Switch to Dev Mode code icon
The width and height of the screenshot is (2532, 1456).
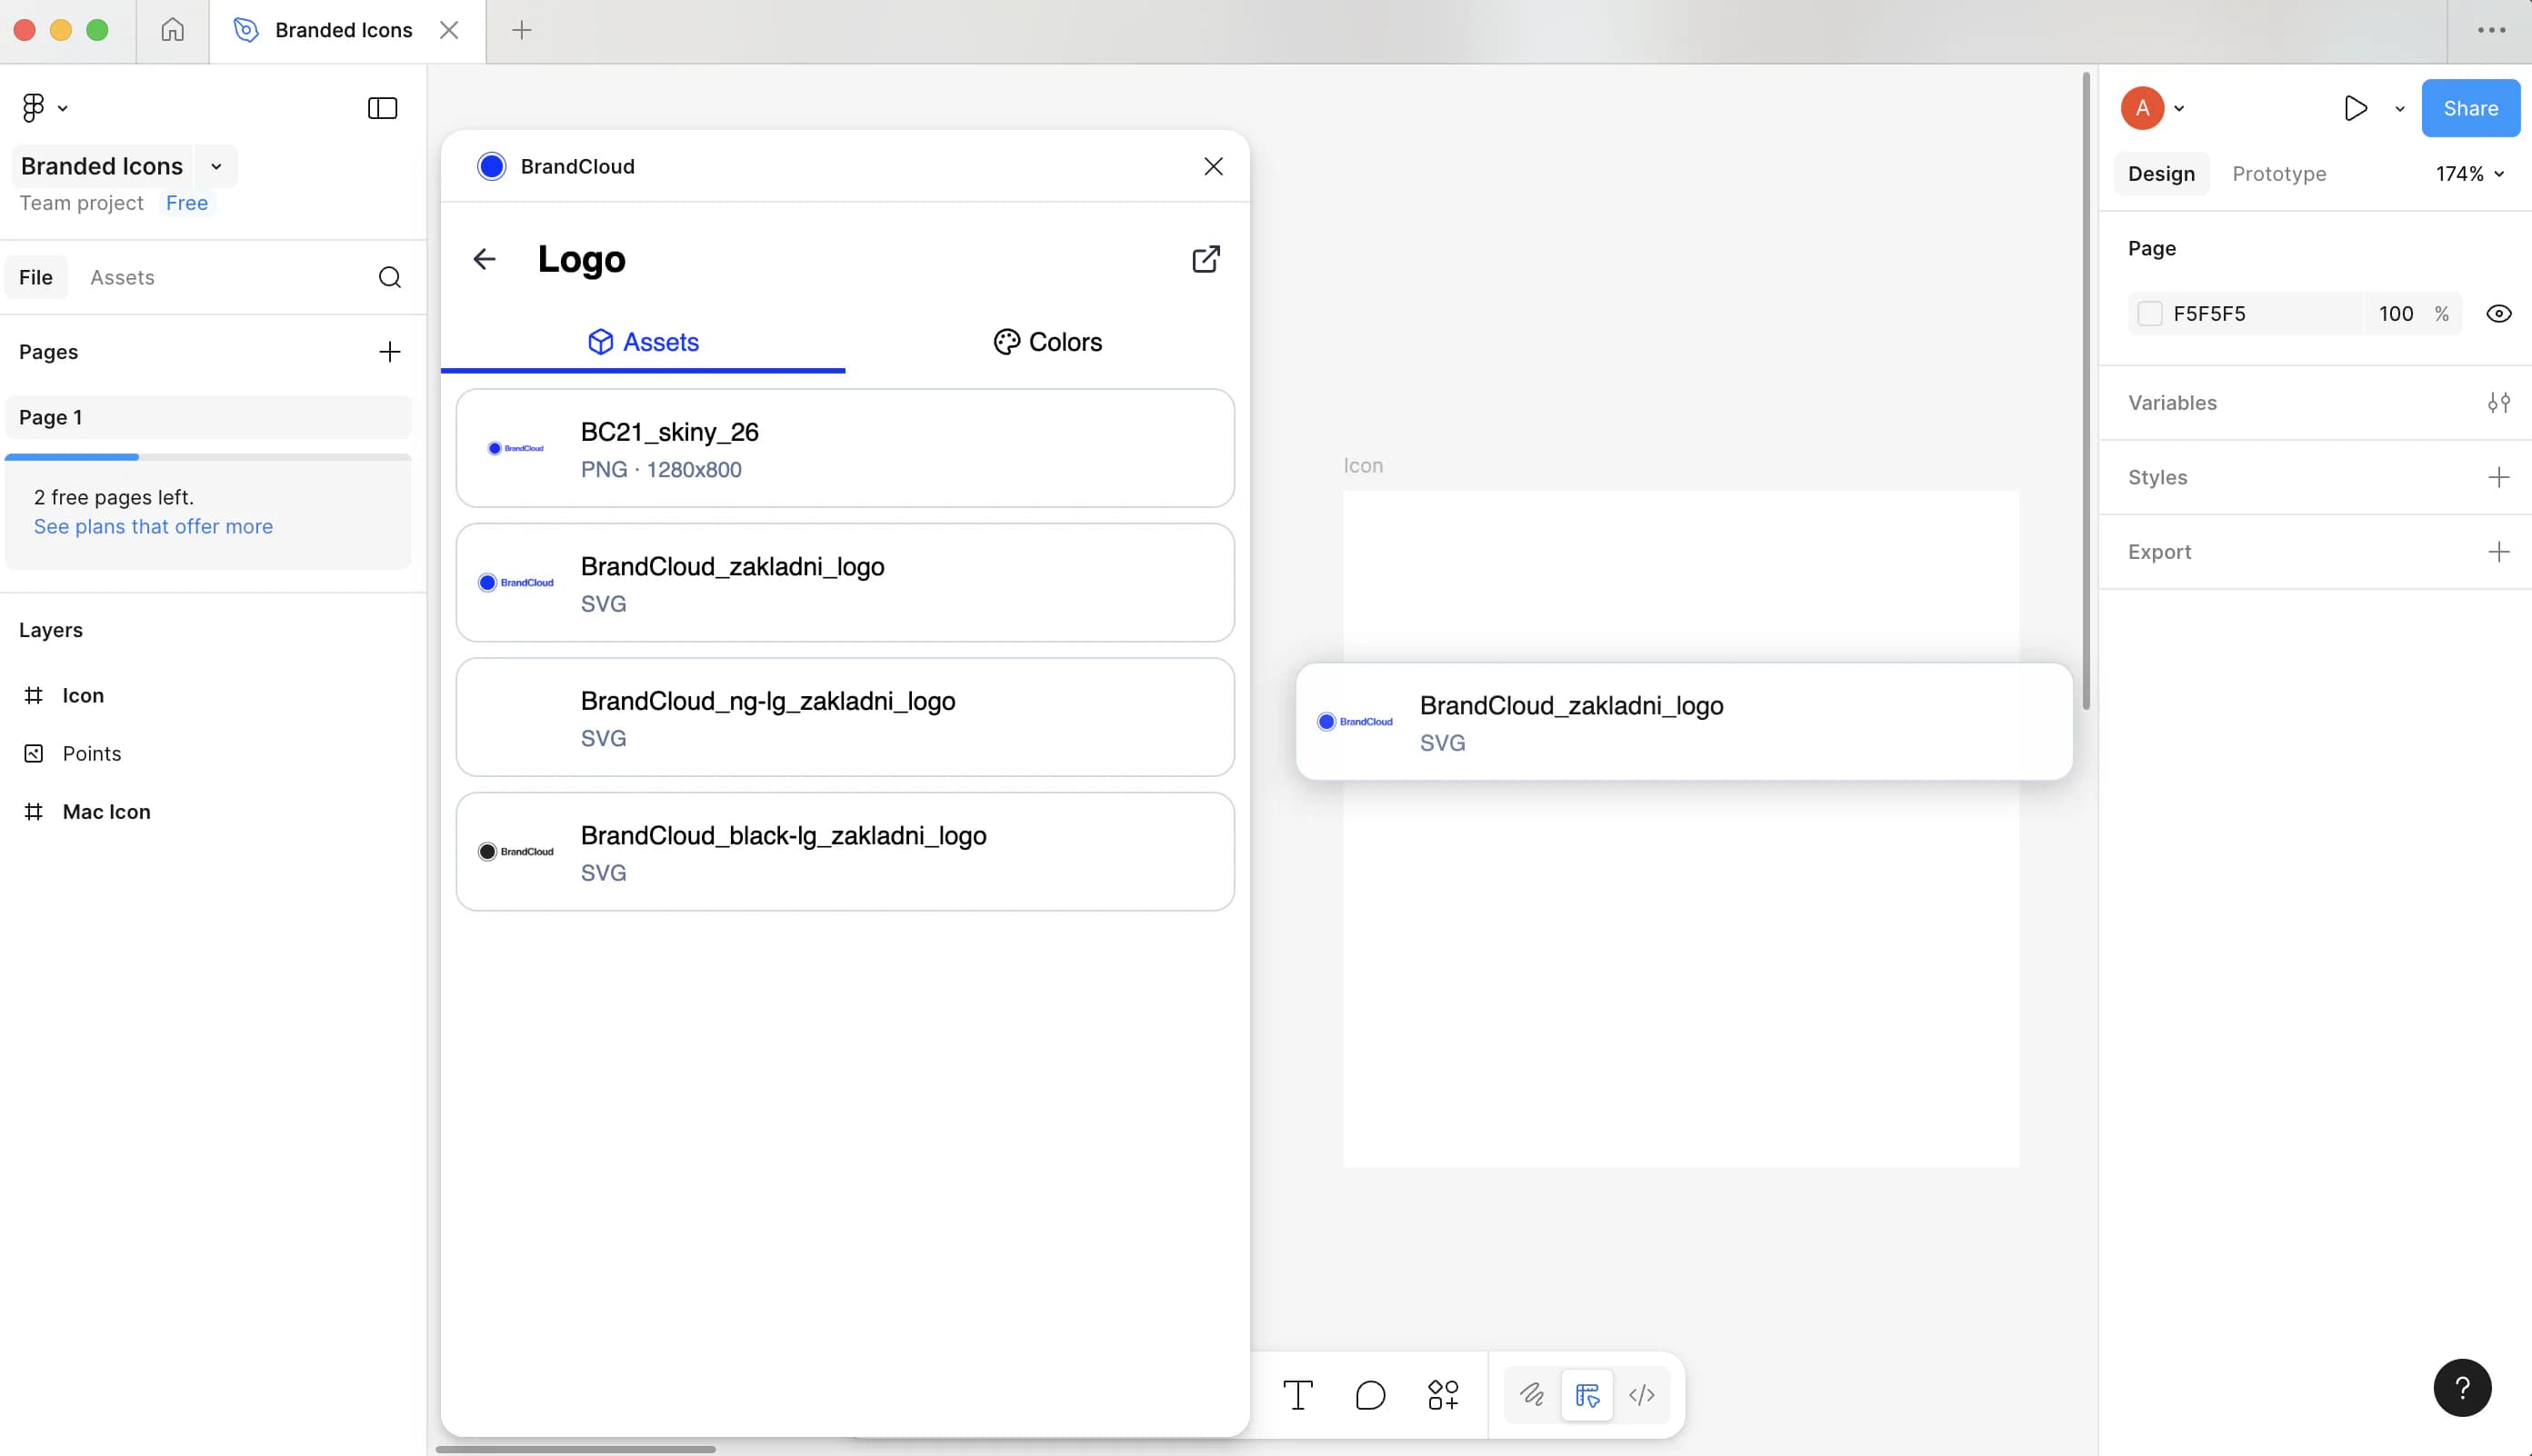1641,1394
